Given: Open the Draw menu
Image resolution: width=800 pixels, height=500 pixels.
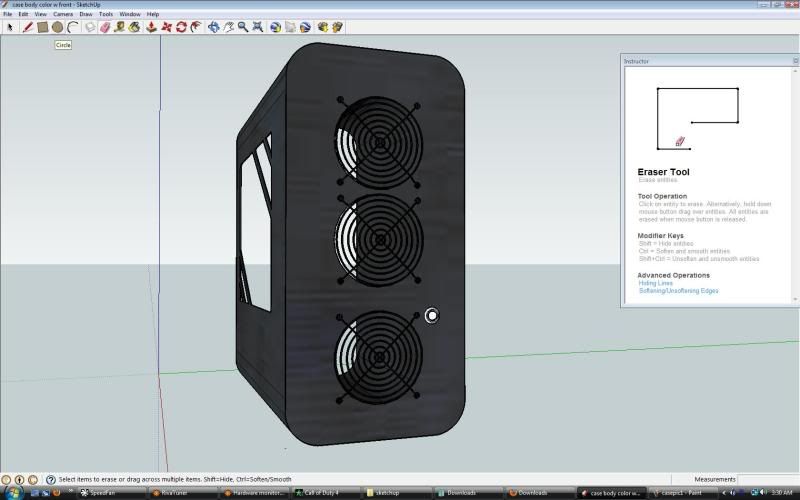Looking at the screenshot, I should click(86, 14).
